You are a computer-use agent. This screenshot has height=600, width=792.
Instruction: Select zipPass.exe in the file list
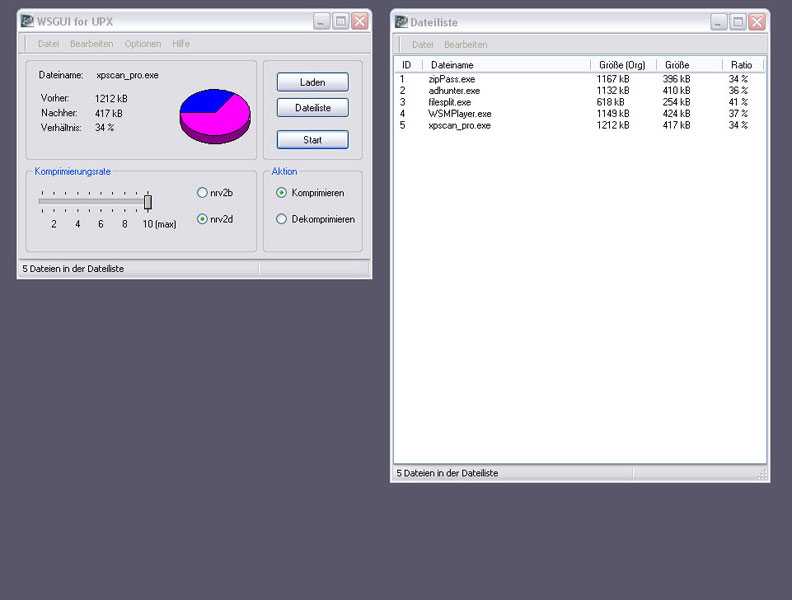pyautogui.click(x=450, y=79)
